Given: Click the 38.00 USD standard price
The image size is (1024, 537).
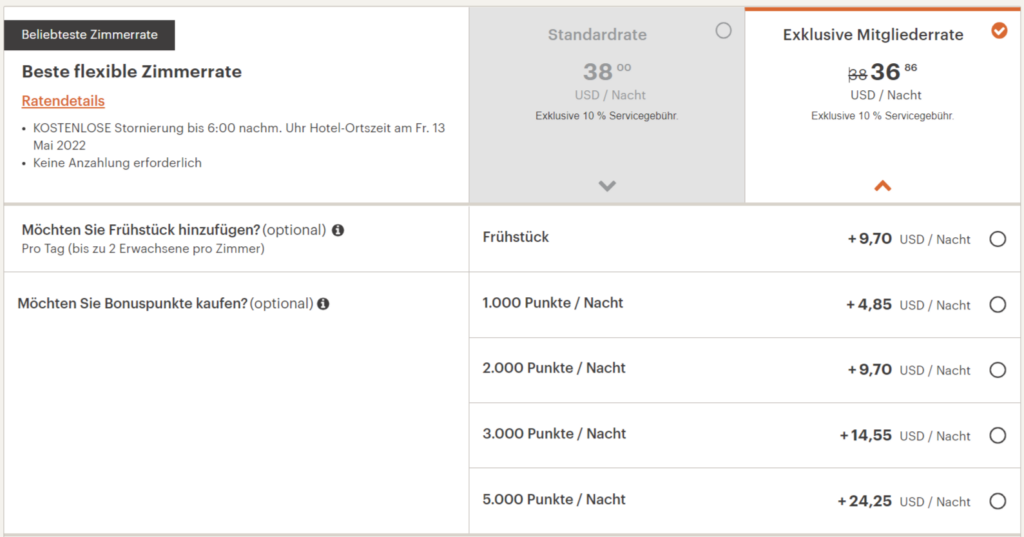Looking at the screenshot, I should pos(606,72).
